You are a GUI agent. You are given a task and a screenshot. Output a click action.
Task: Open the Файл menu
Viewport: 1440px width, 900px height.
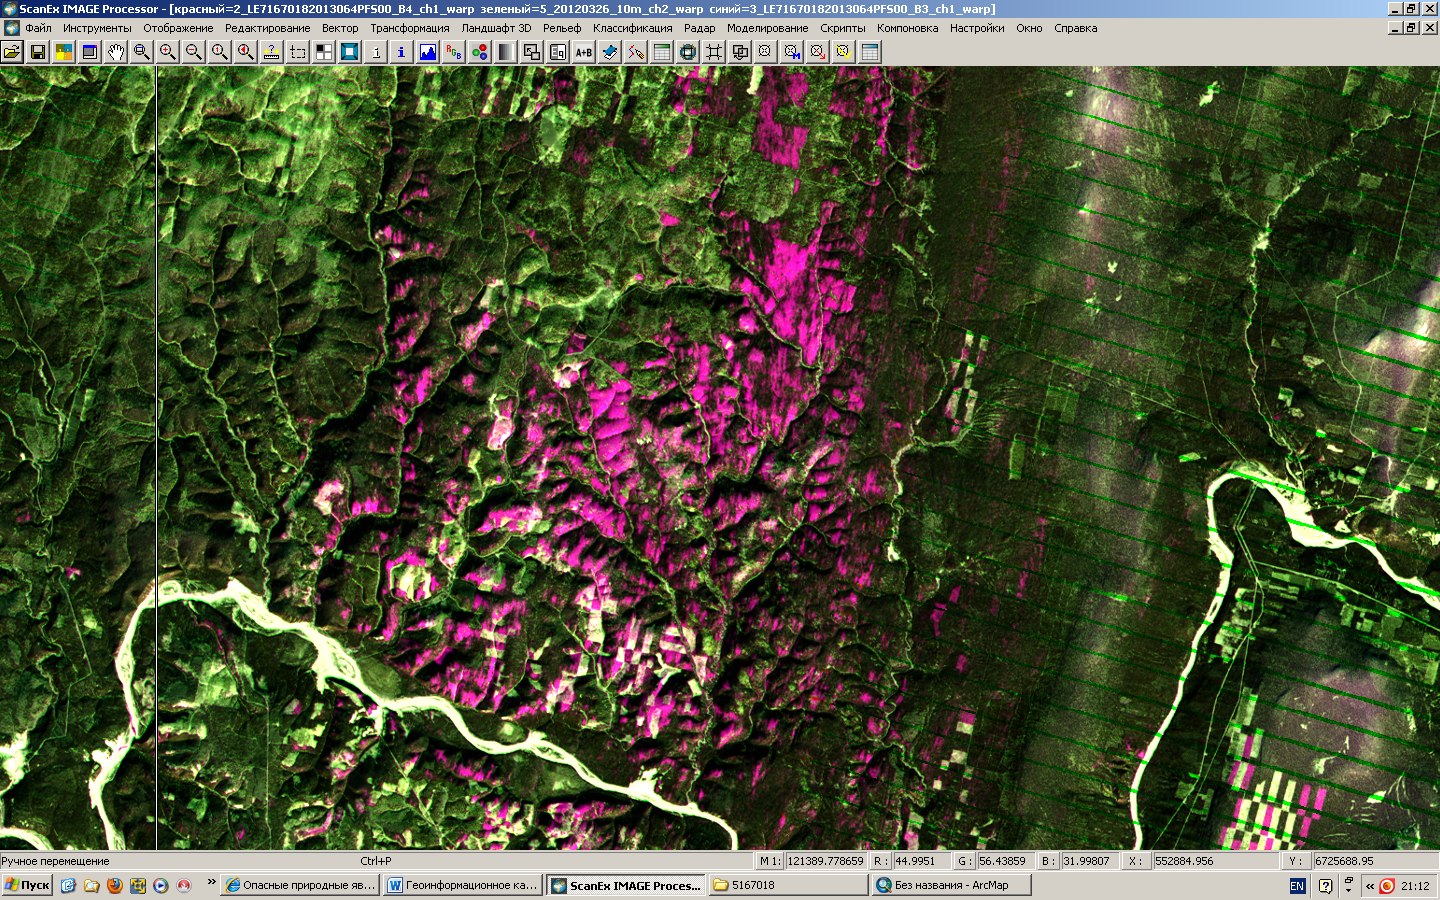pos(38,28)
